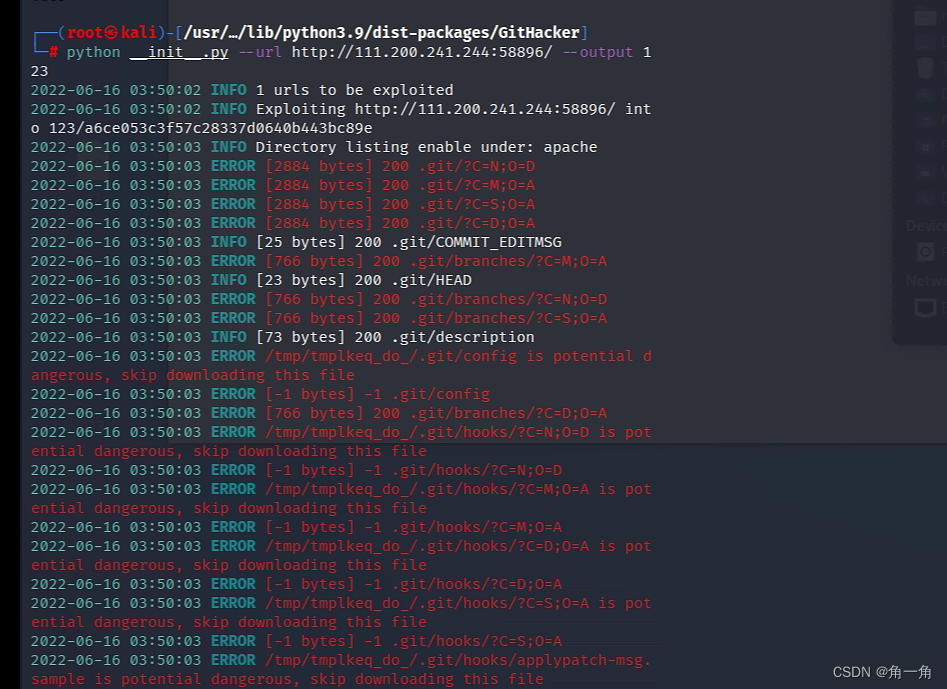
Task: Click the word python in the command
Action: pos(94,53)
